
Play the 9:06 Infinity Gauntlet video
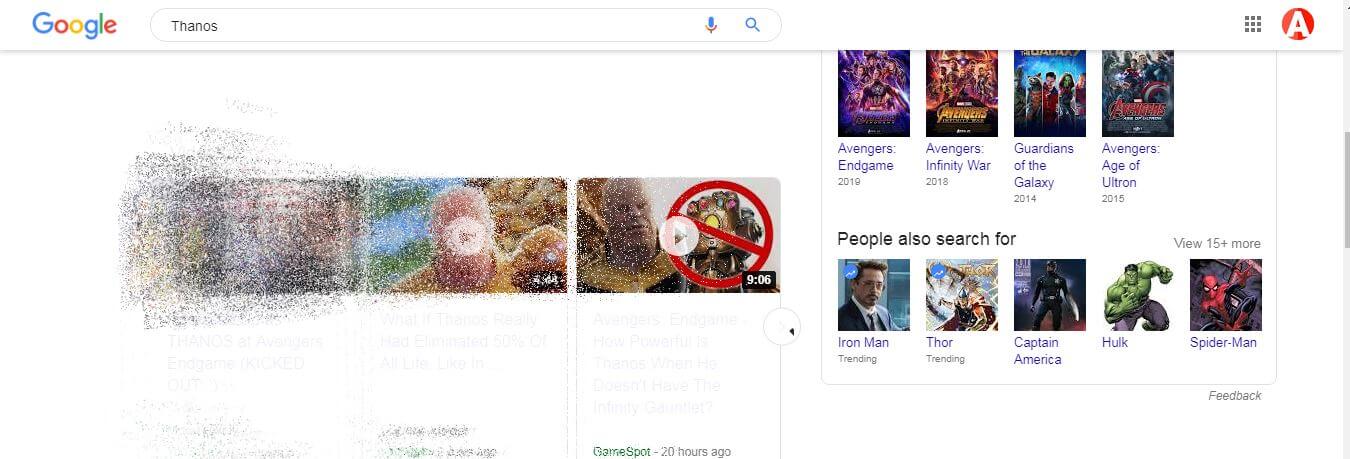tap(678, 236)
